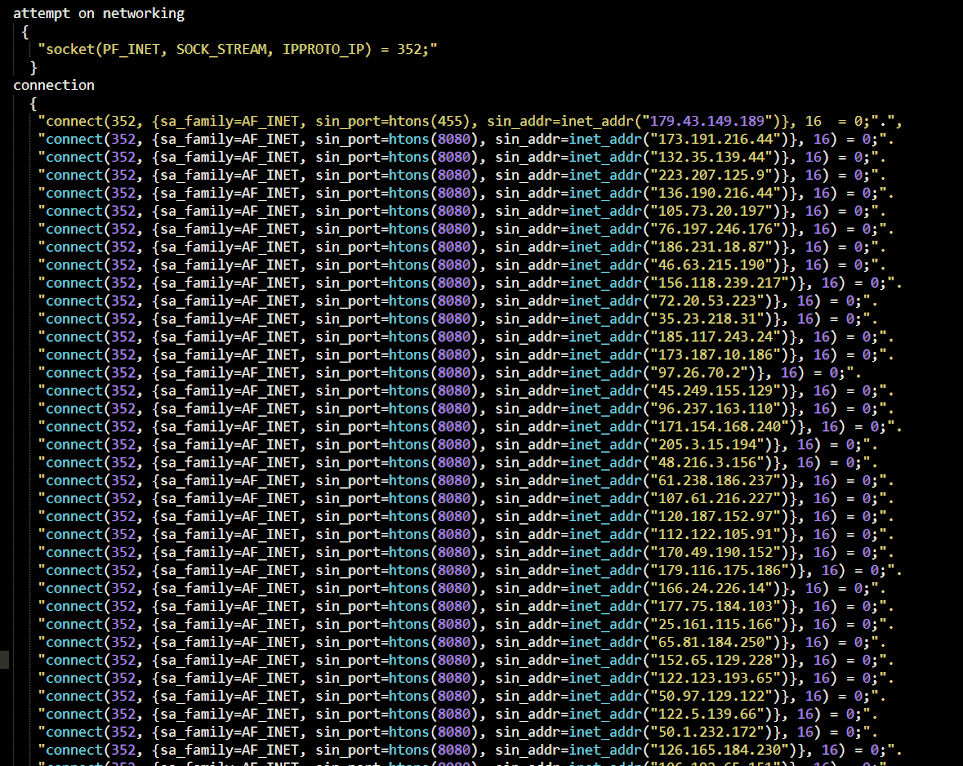Click the connect line with IP 223.207.125.9
963x766 pixels.
tap(462, 175)
